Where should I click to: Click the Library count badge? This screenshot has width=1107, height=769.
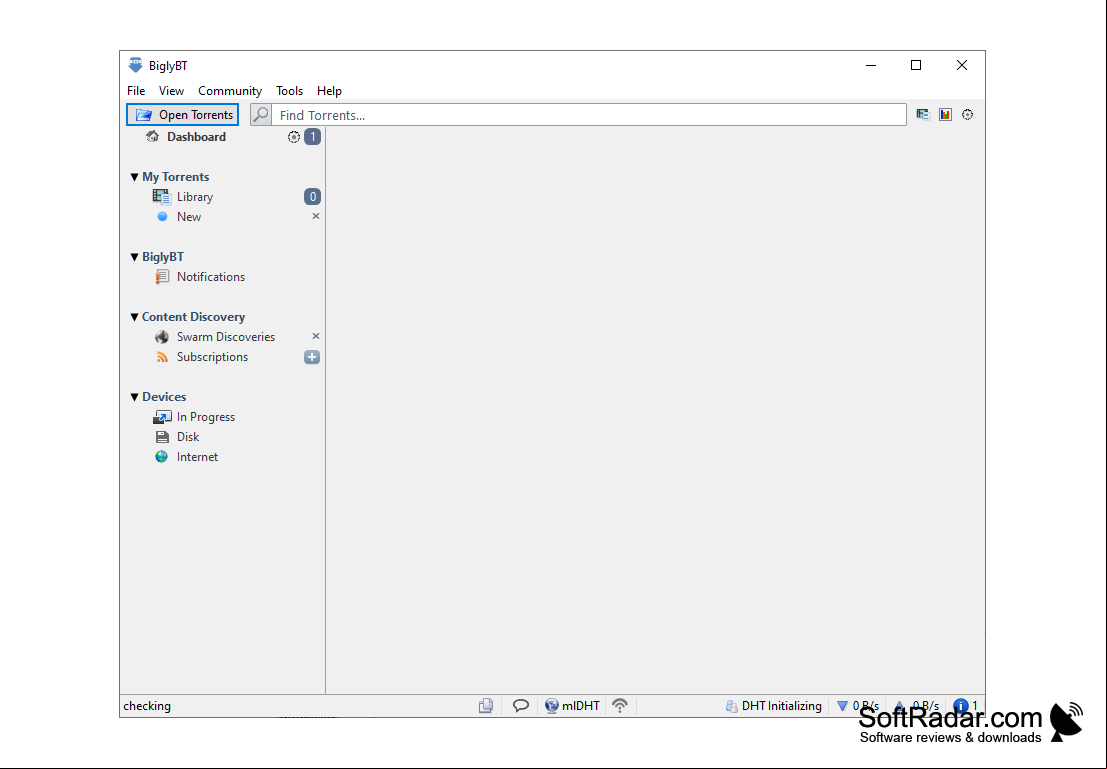coord(313,197)
